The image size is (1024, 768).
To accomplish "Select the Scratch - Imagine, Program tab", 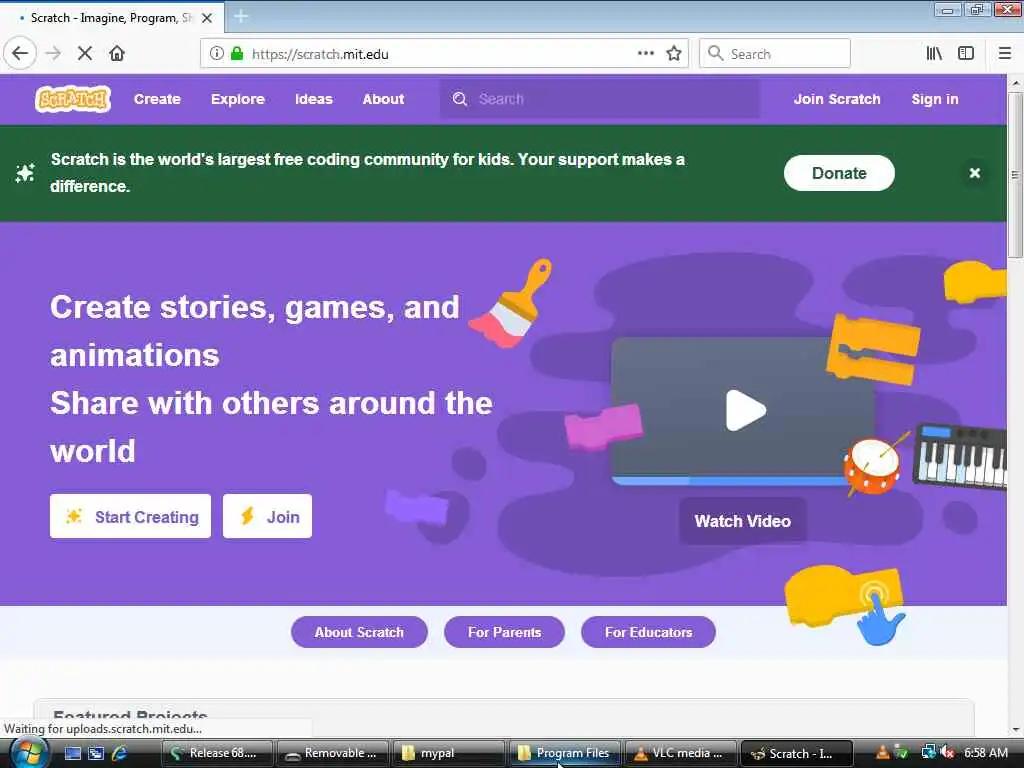I will click(112, 18).
